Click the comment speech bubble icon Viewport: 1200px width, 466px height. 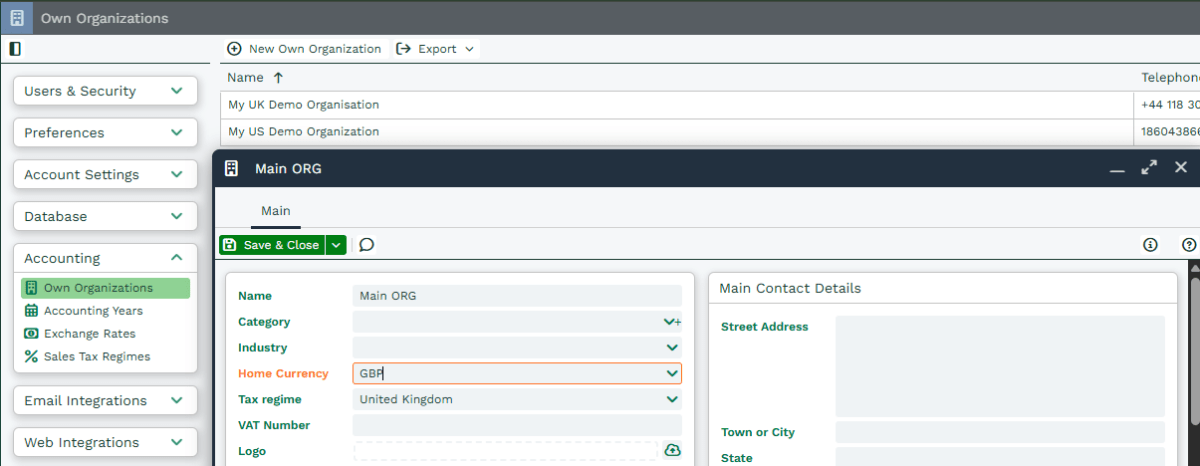tap(367, 245)
